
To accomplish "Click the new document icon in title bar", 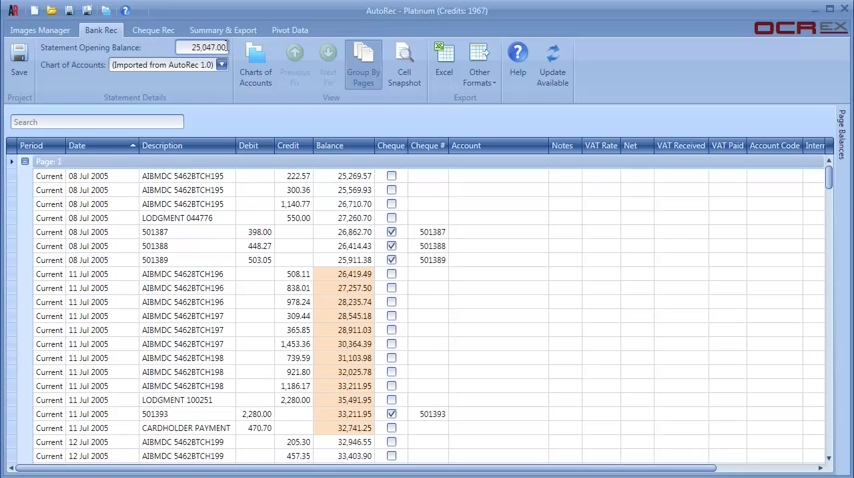I will click(34, 10).
